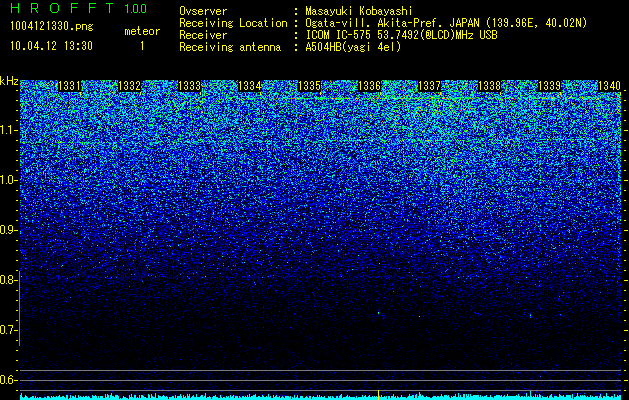Click the 1333 time marker
629x400 pixels.
tap(189, 86)
